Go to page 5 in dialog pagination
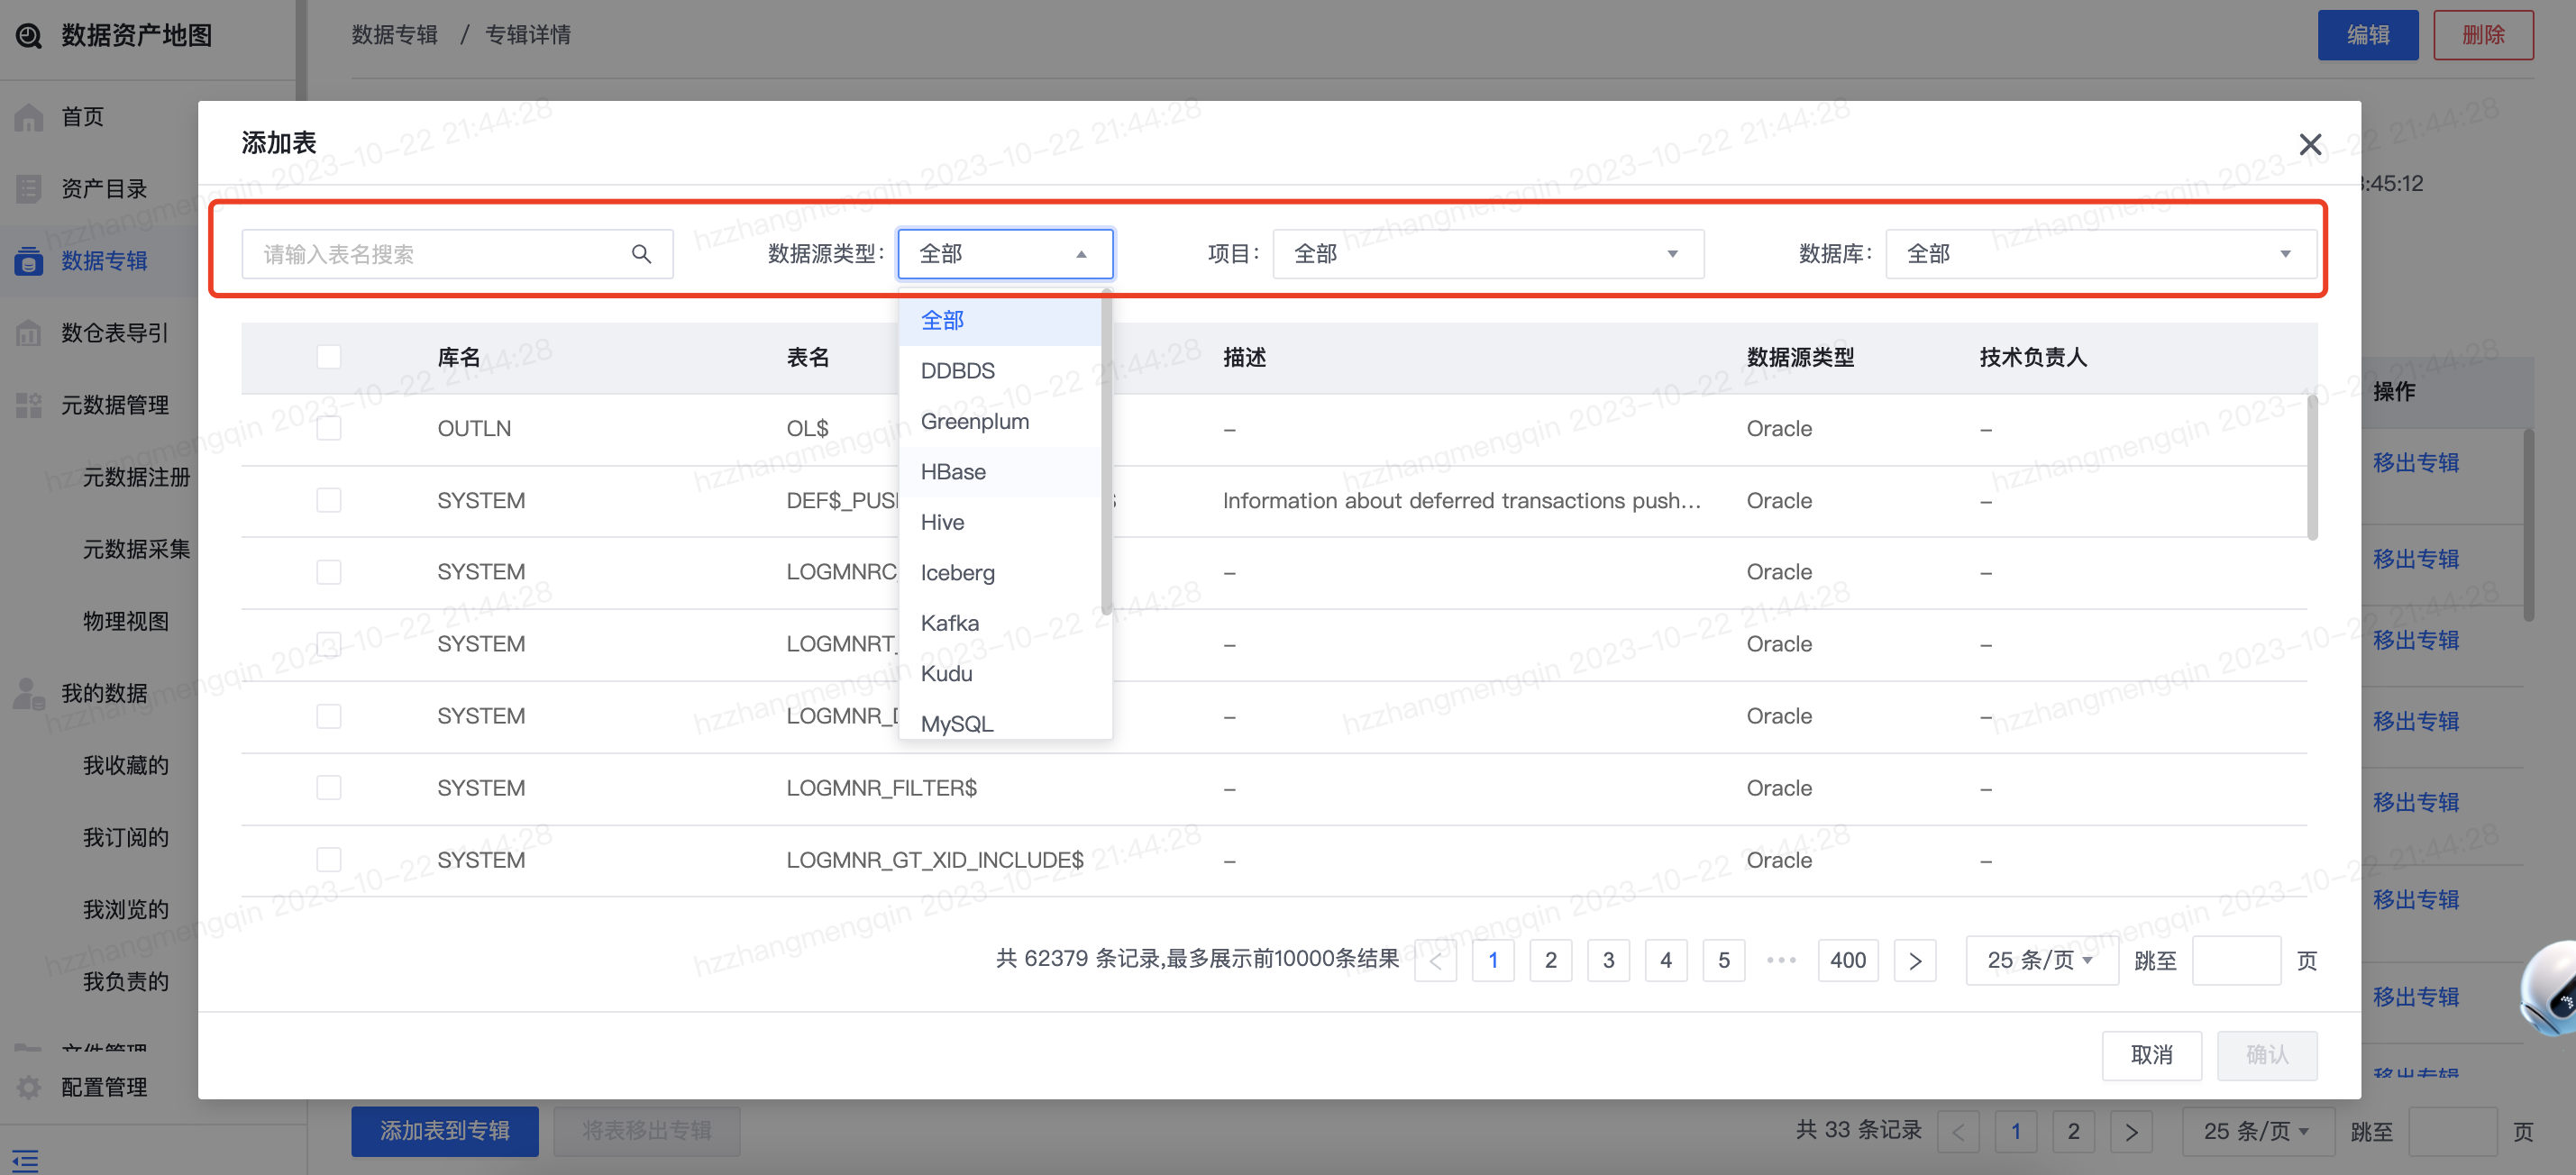2576x1175 pixels. point(1724,961)
